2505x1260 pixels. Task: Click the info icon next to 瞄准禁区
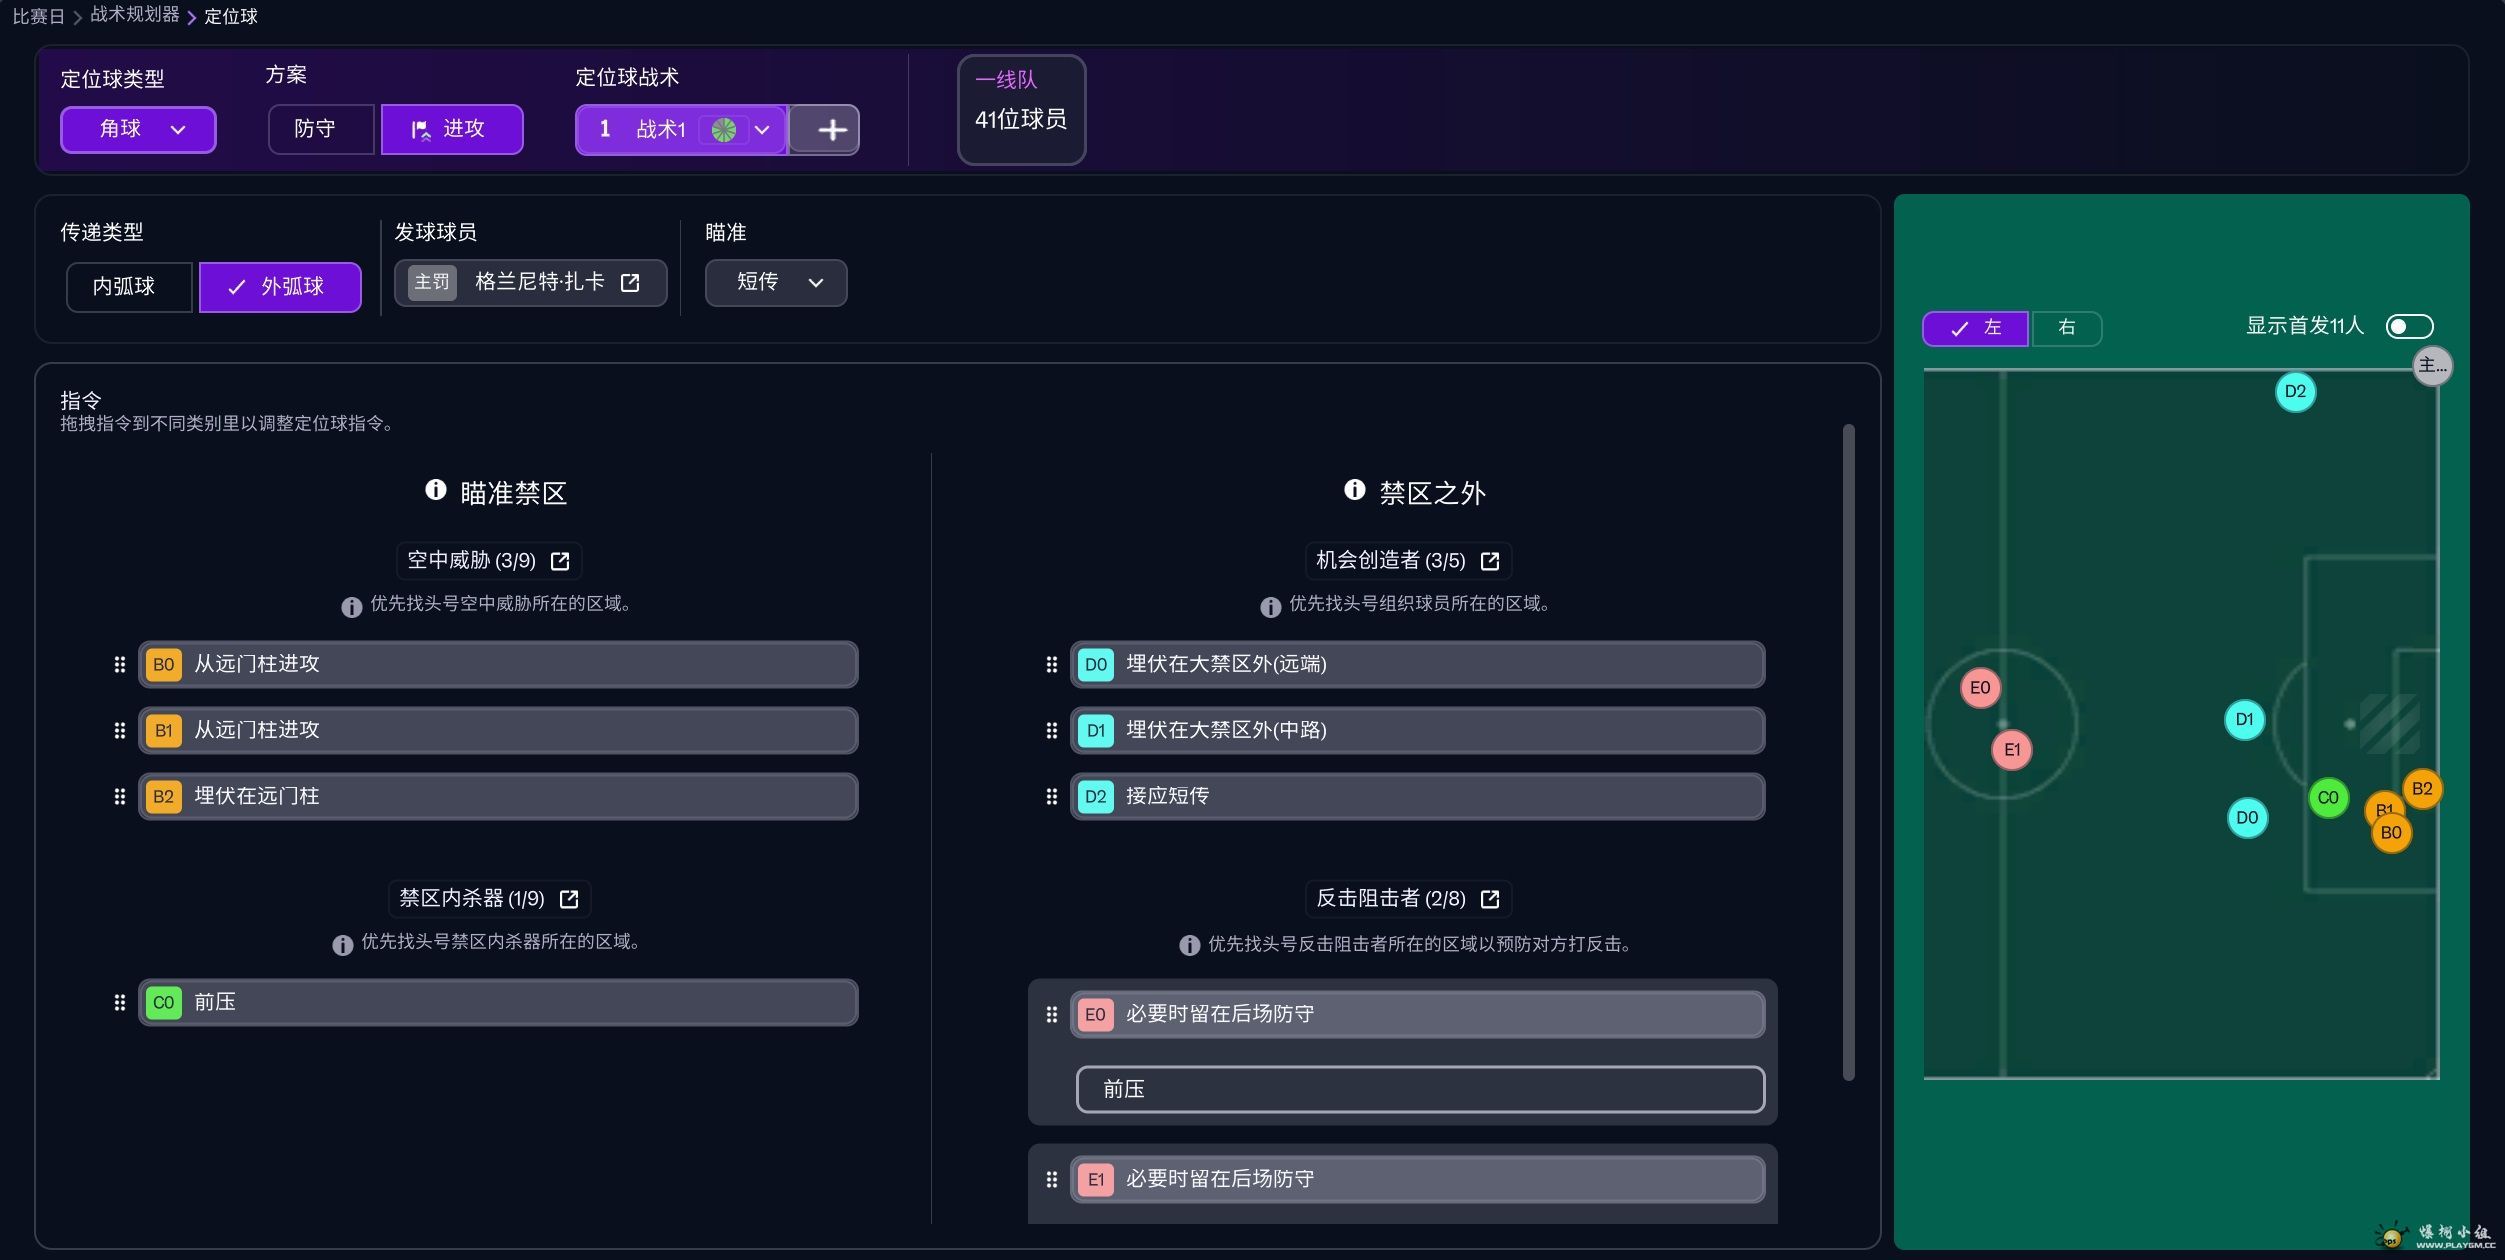point(436,490)
